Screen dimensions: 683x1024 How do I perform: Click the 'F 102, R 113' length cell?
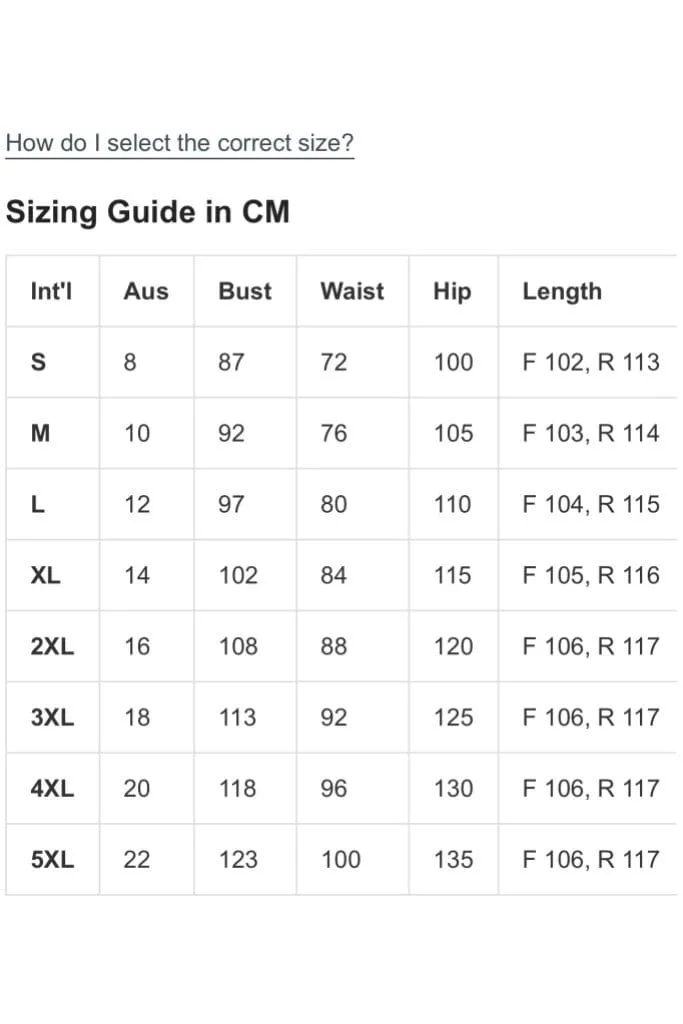591,362
